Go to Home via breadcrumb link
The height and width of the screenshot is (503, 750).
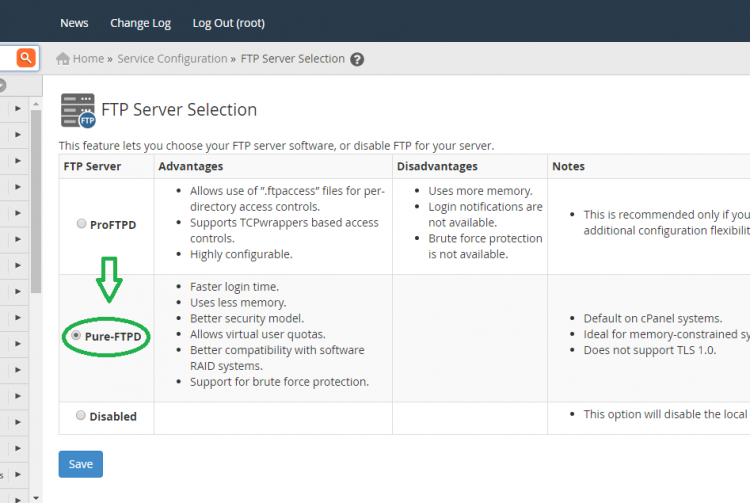point(88,59)
